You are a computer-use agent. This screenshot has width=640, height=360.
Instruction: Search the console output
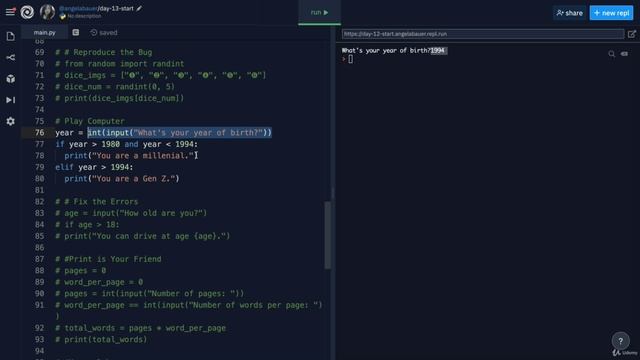[x=611, y=54]
